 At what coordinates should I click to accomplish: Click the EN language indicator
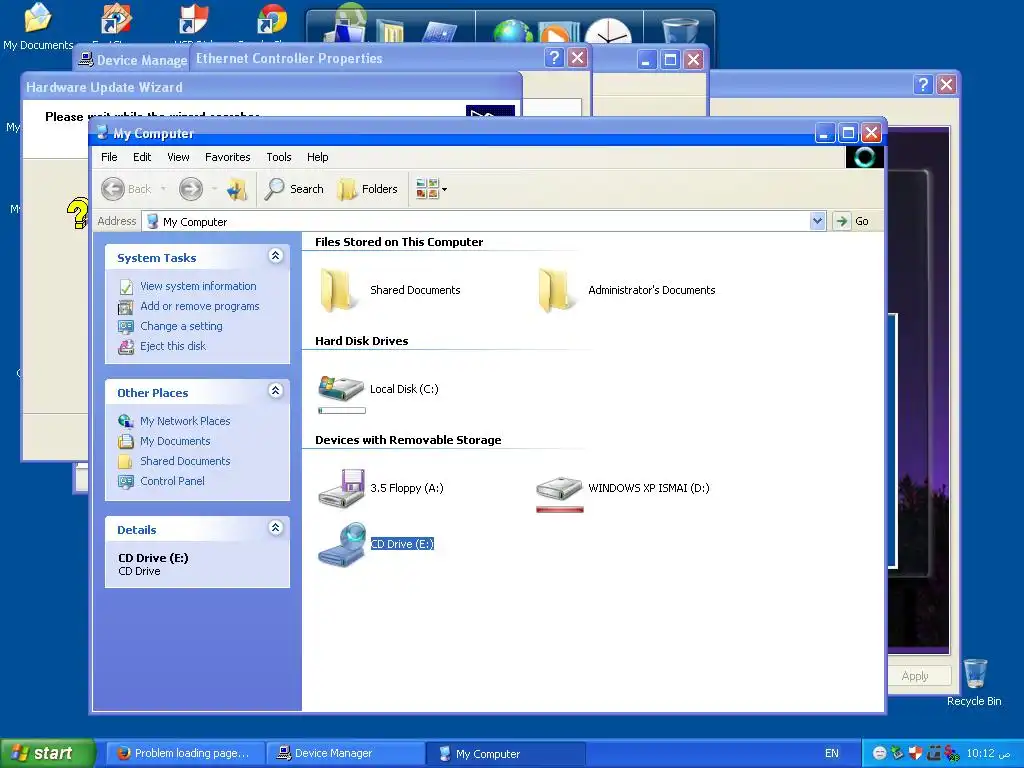[831, 753]
